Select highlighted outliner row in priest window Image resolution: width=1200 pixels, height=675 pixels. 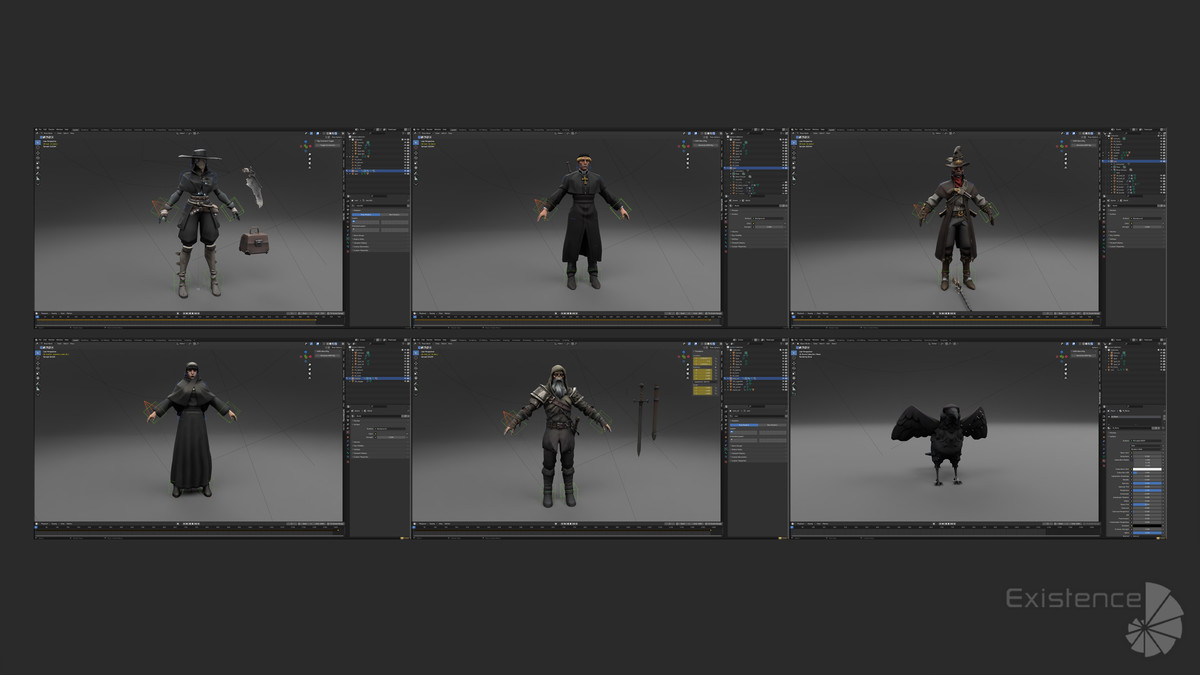pos(756,168)
